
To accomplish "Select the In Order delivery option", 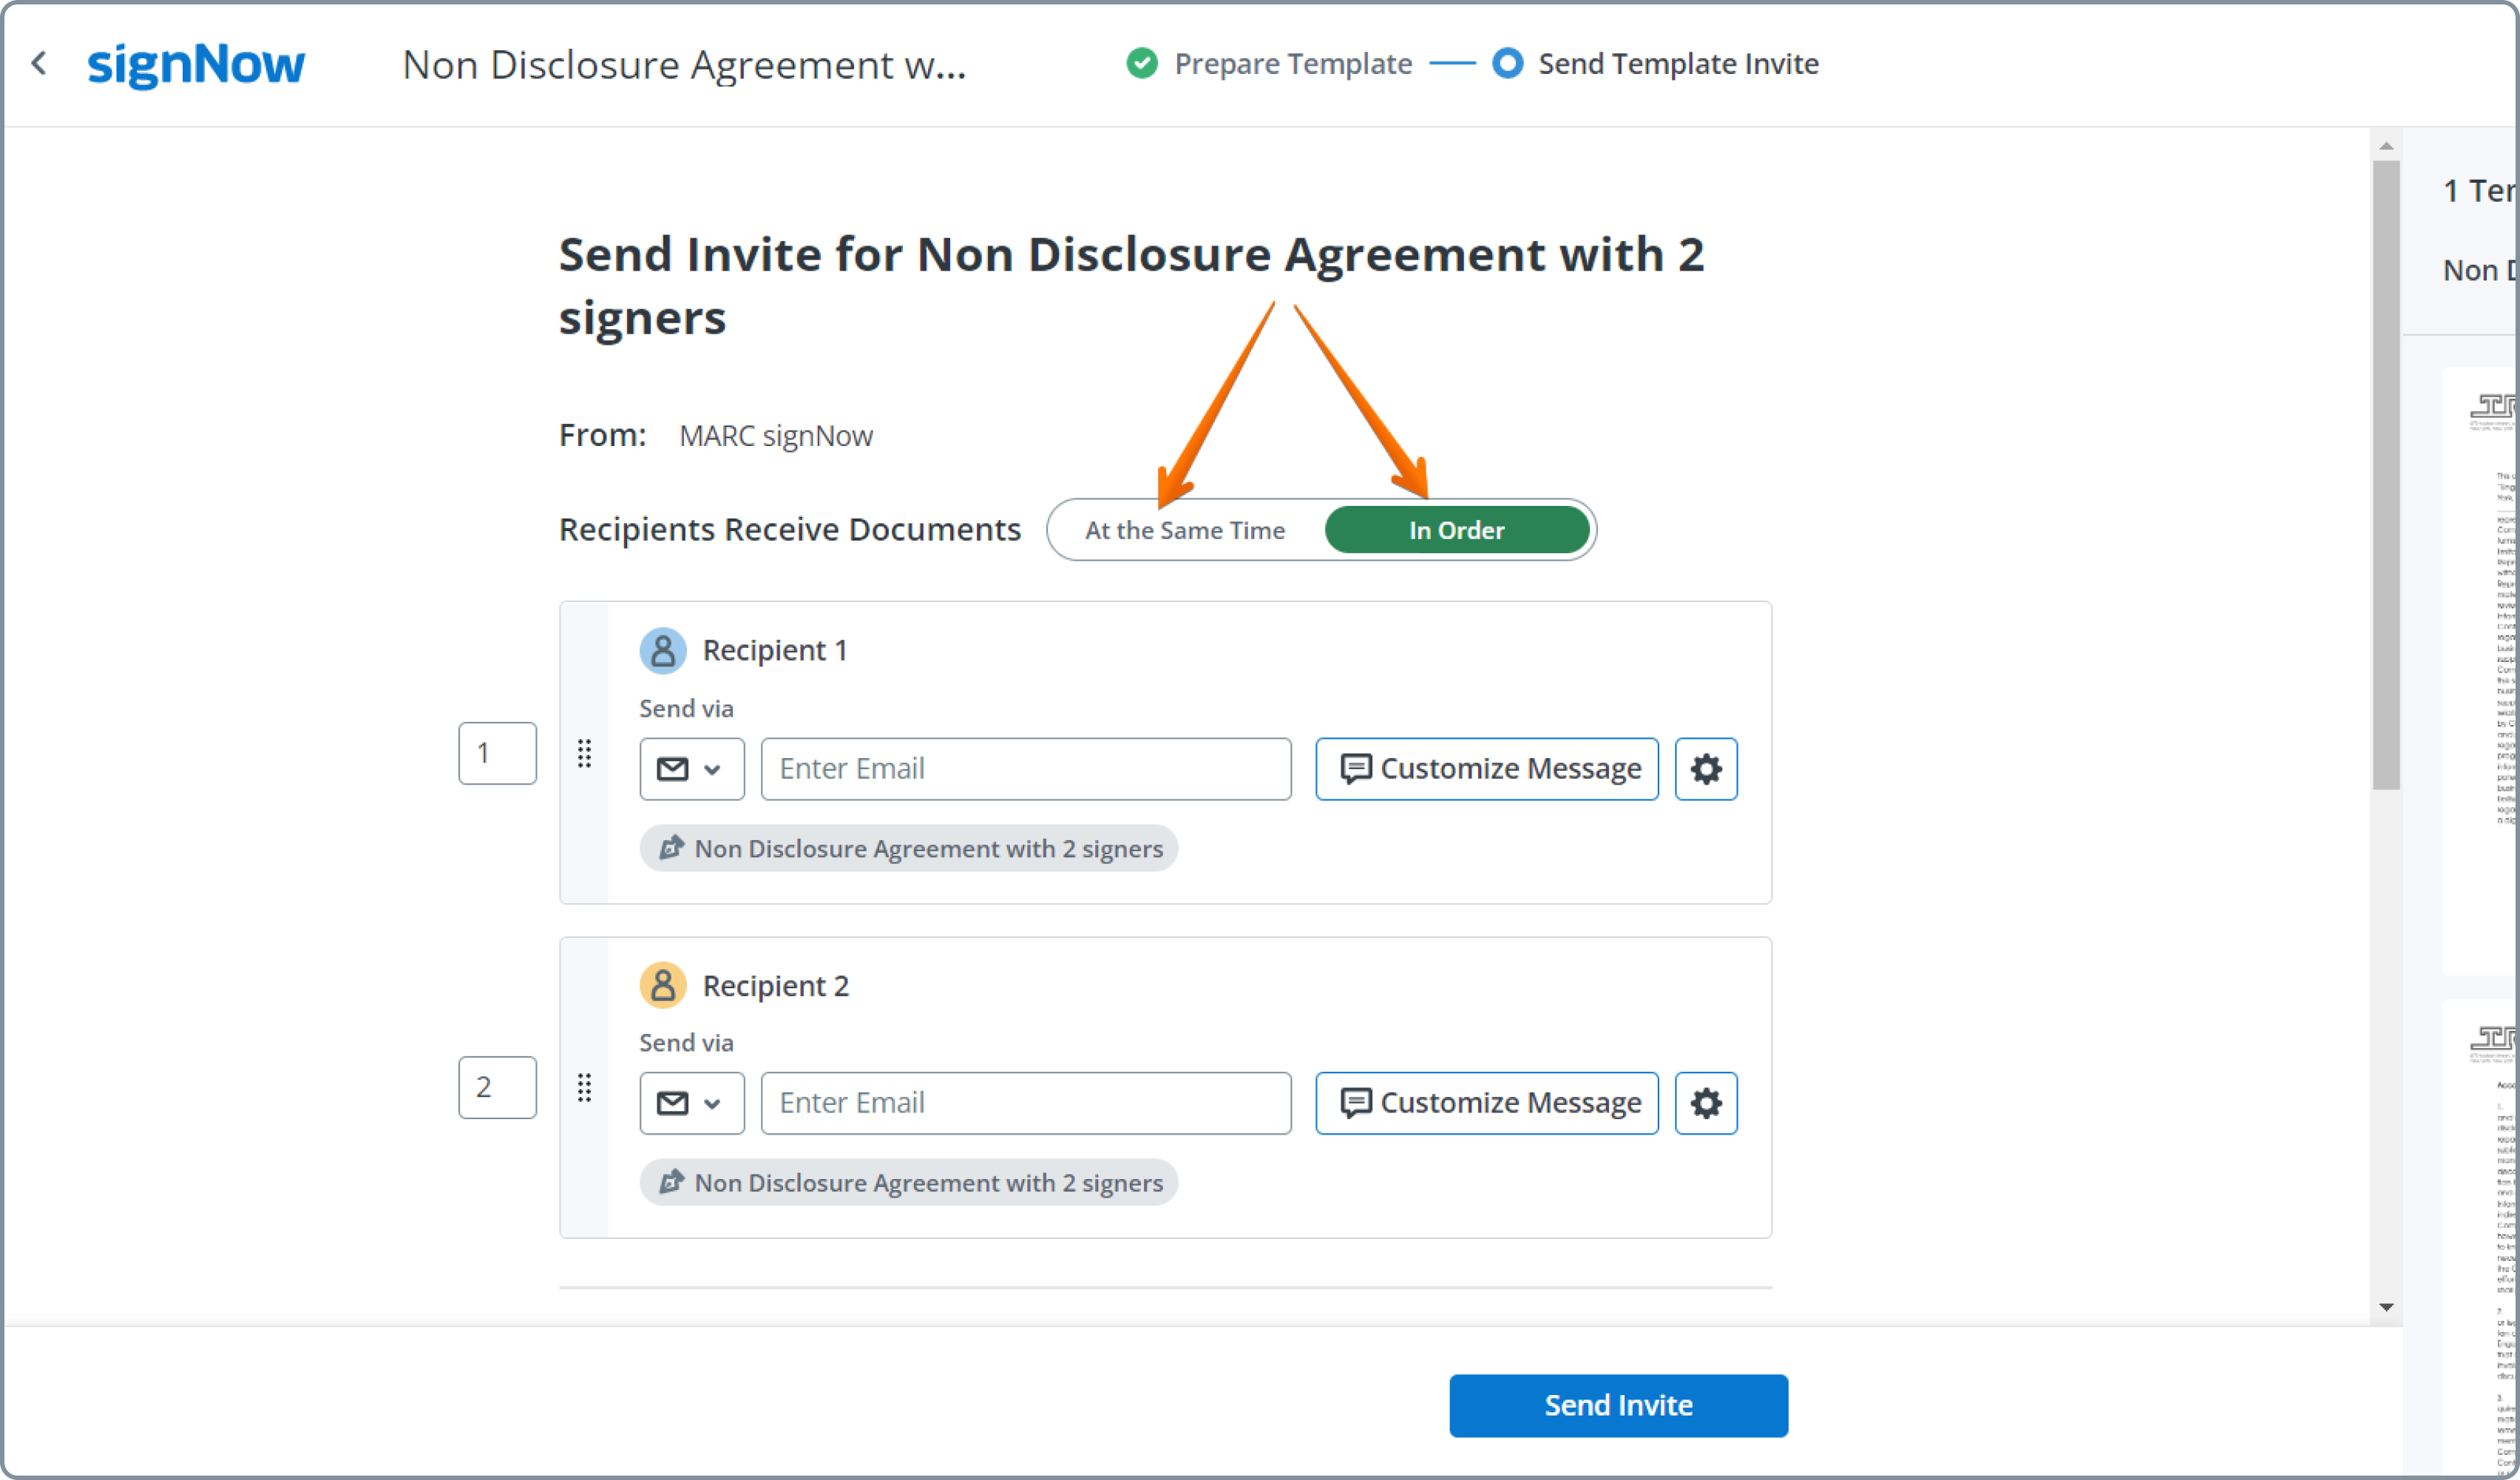I will (1456, 530).
